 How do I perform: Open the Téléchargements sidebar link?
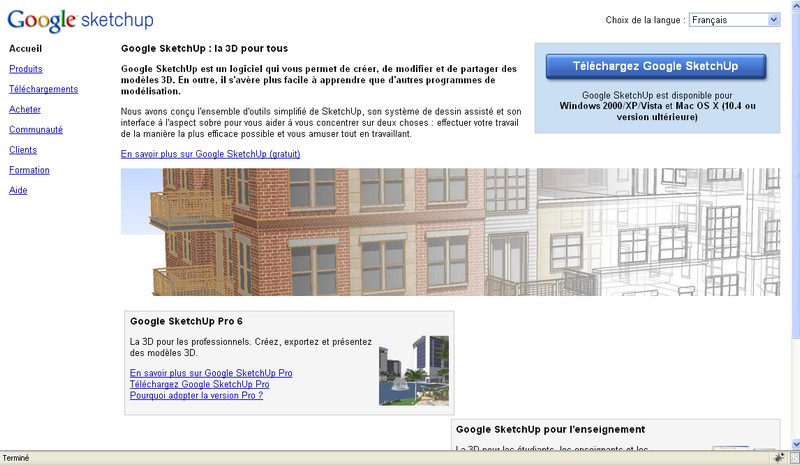coord(43,89)
